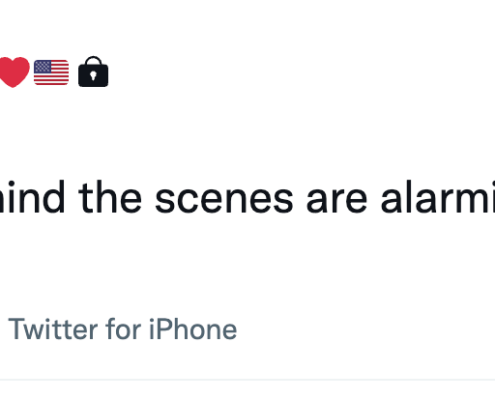
Task: Click the word "iPhone" in source label
Action: 193,329
